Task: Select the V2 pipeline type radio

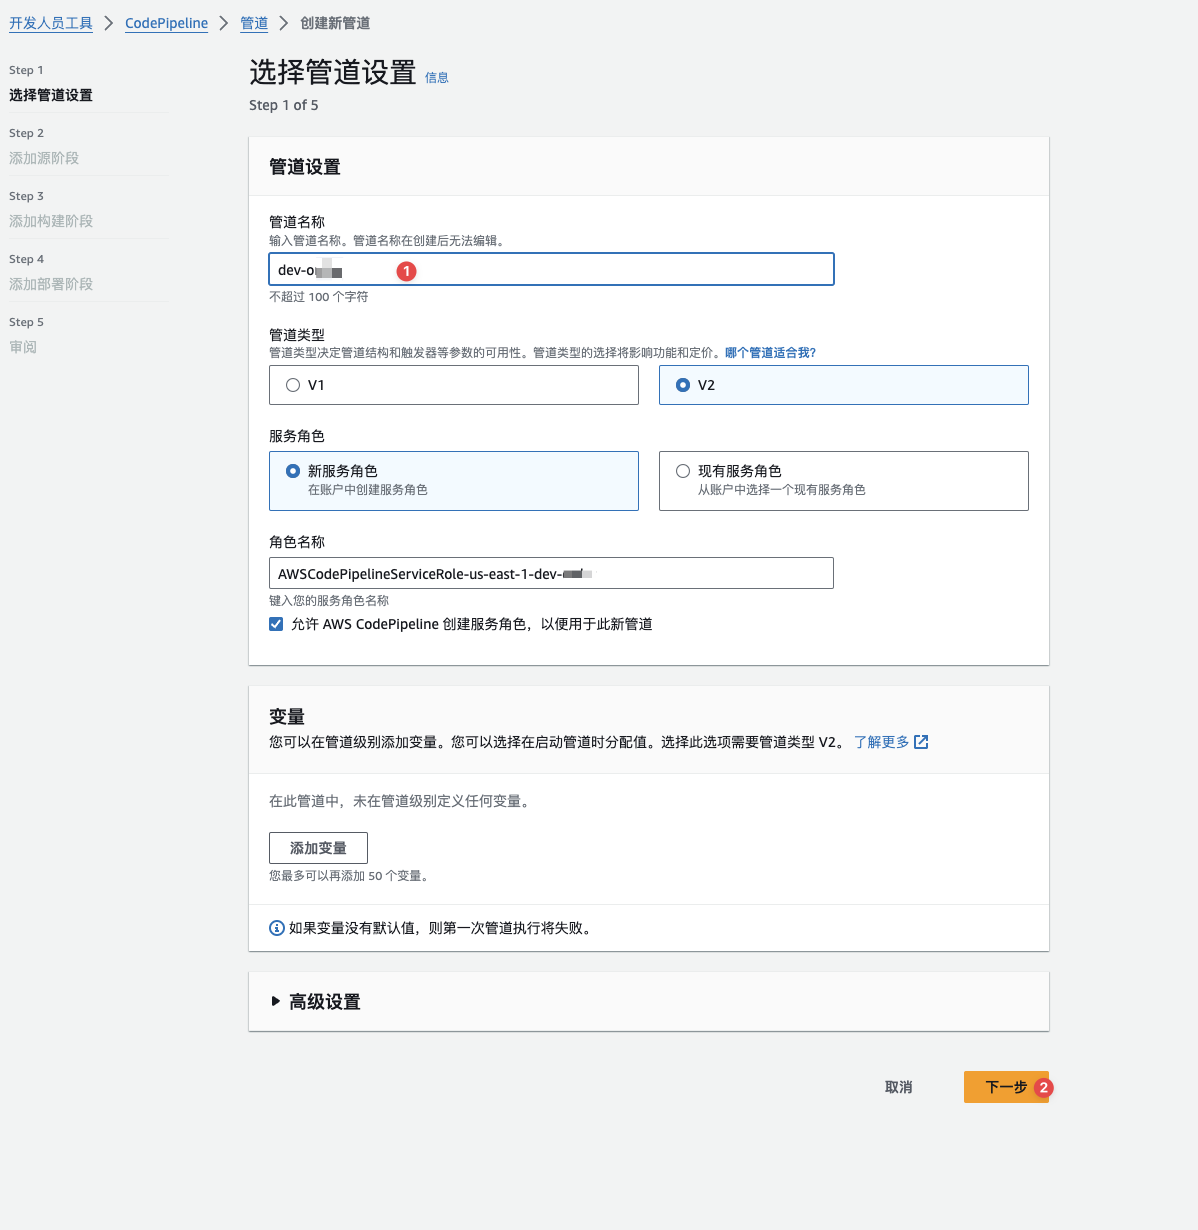Action: pos(683,385)
